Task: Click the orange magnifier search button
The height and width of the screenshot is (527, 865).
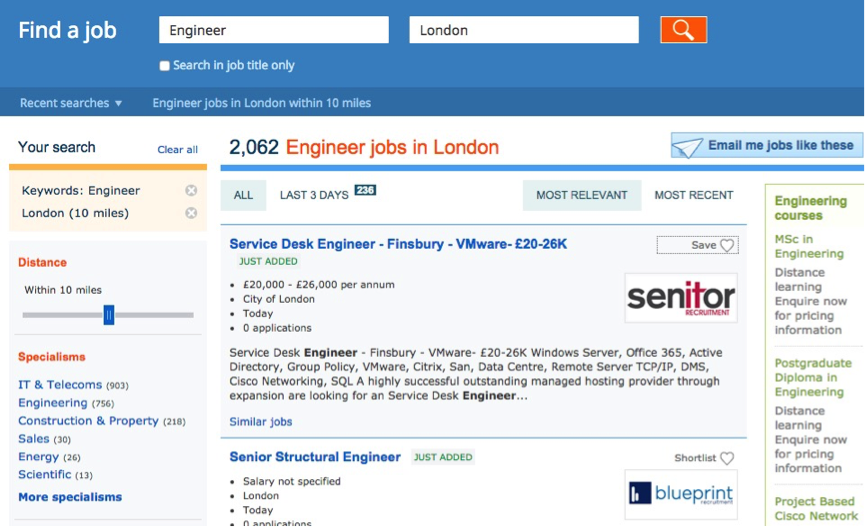Action: pos(684,29)
